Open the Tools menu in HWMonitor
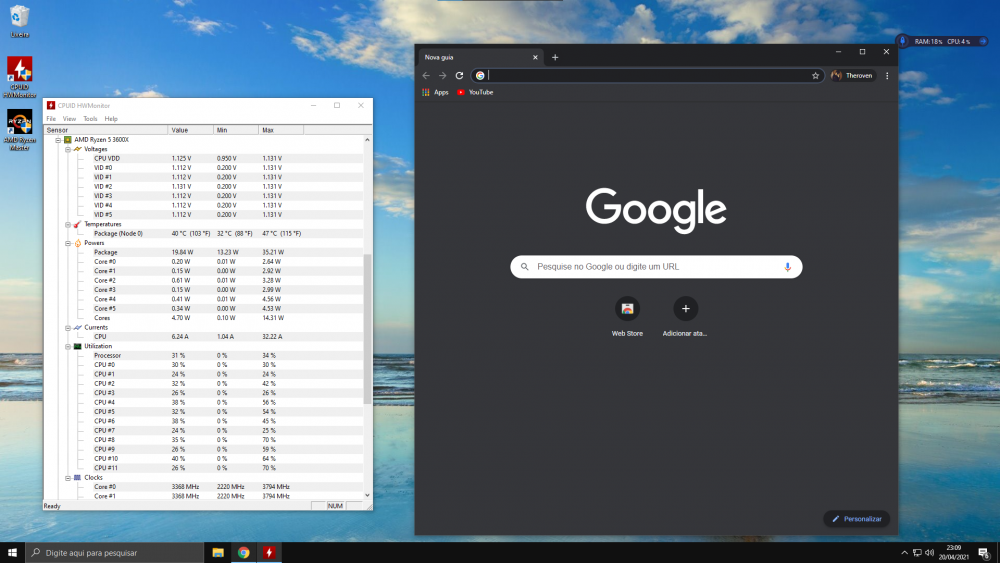 click(x=90, y=119)
